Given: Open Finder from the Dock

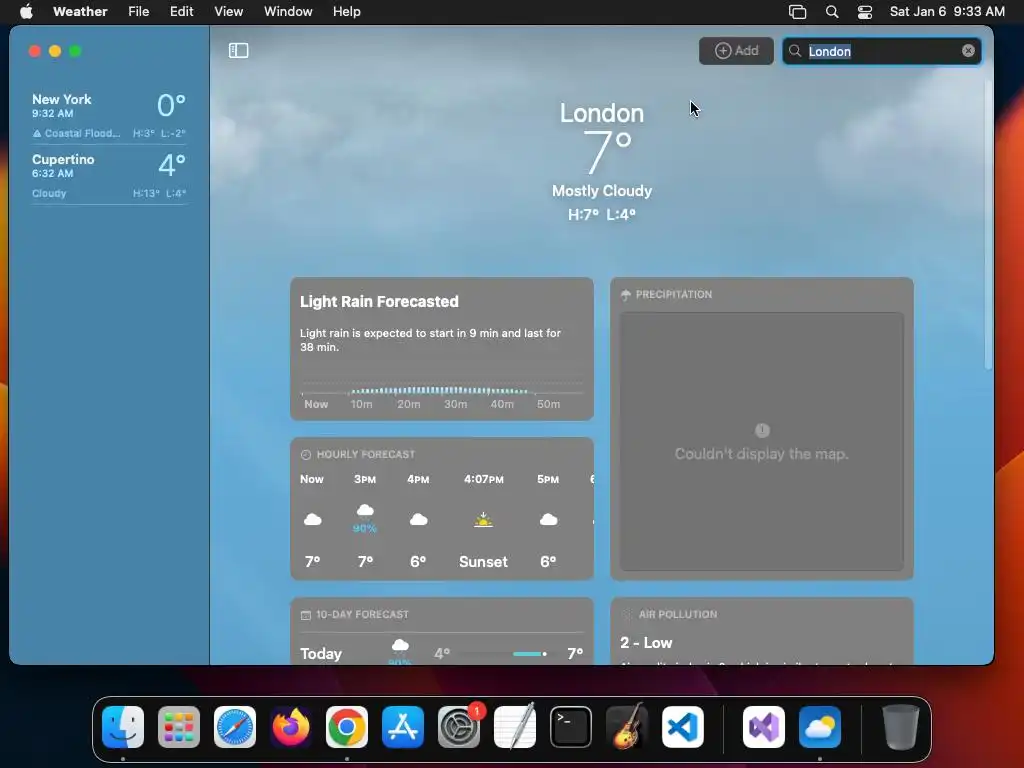Looking at the screenshot, I should click(123, 727).
